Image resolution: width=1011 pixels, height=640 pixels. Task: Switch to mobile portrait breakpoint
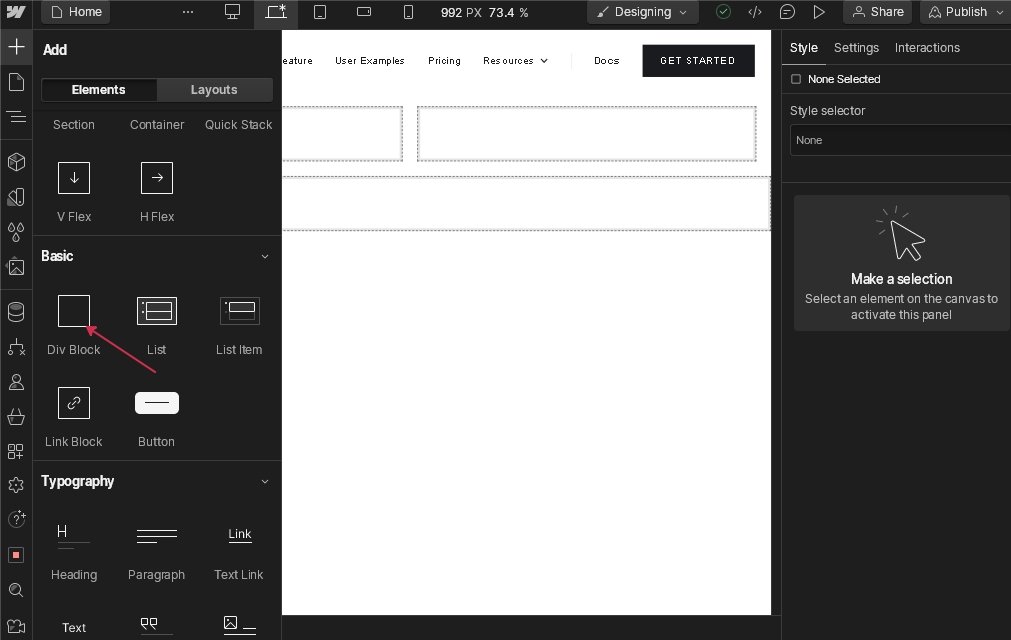click(x=408, y=12)
